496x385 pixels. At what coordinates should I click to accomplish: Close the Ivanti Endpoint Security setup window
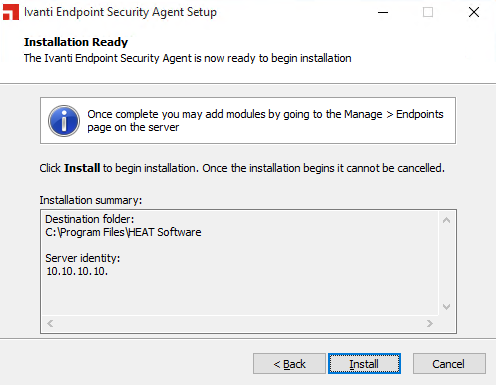pyautogui.click(x=474, y=12)
